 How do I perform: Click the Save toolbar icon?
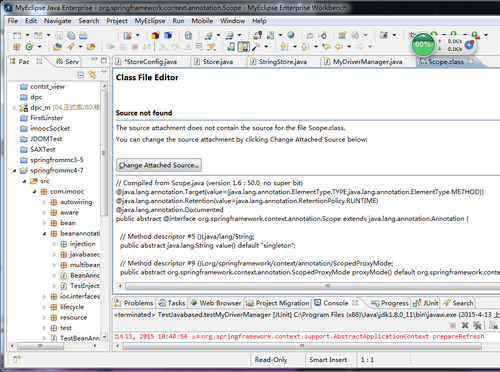coord(59,35)
